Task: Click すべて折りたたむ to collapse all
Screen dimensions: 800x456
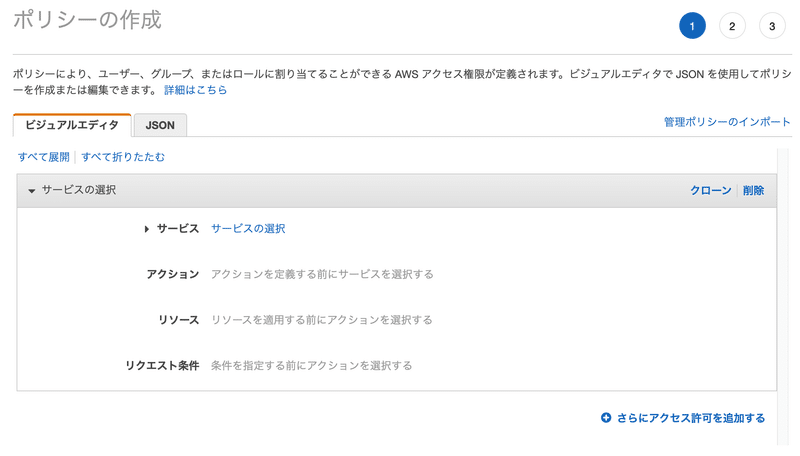Action: (123, 157)
